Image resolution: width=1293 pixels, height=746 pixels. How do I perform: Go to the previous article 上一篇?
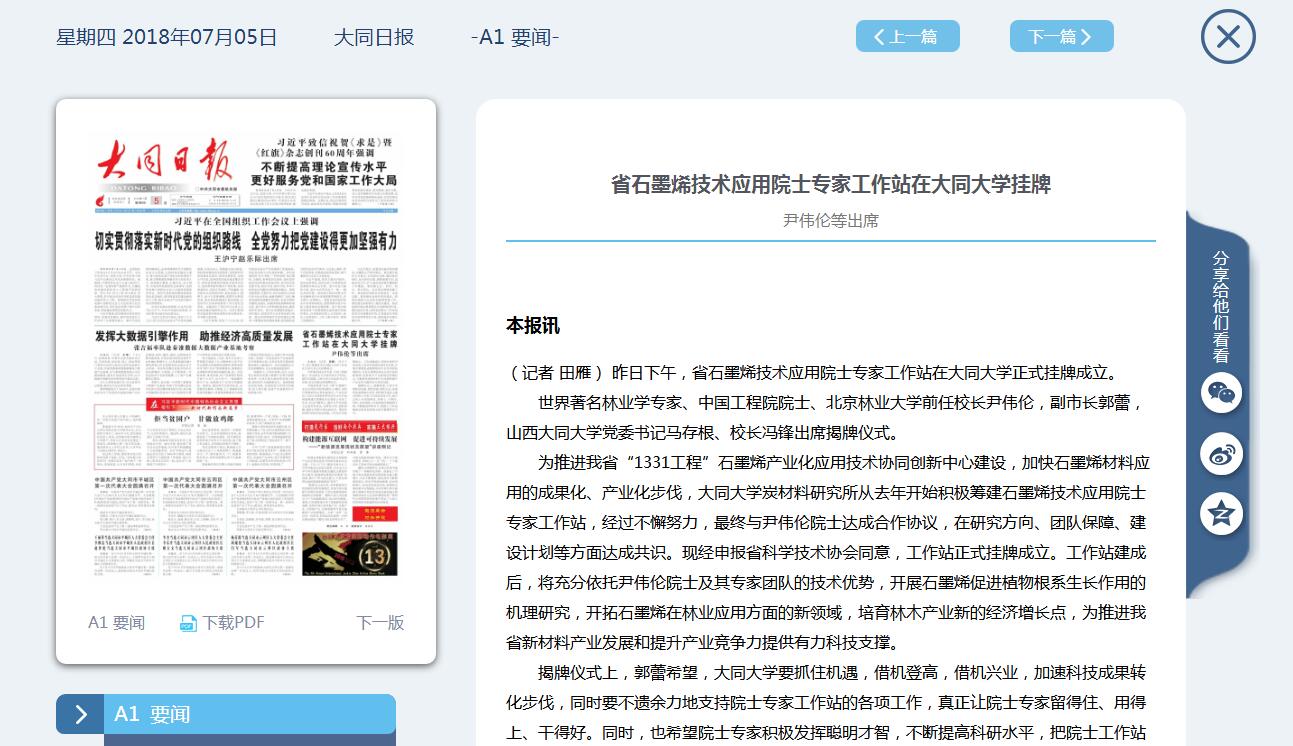pyautogui.click(x=907, y=37)
